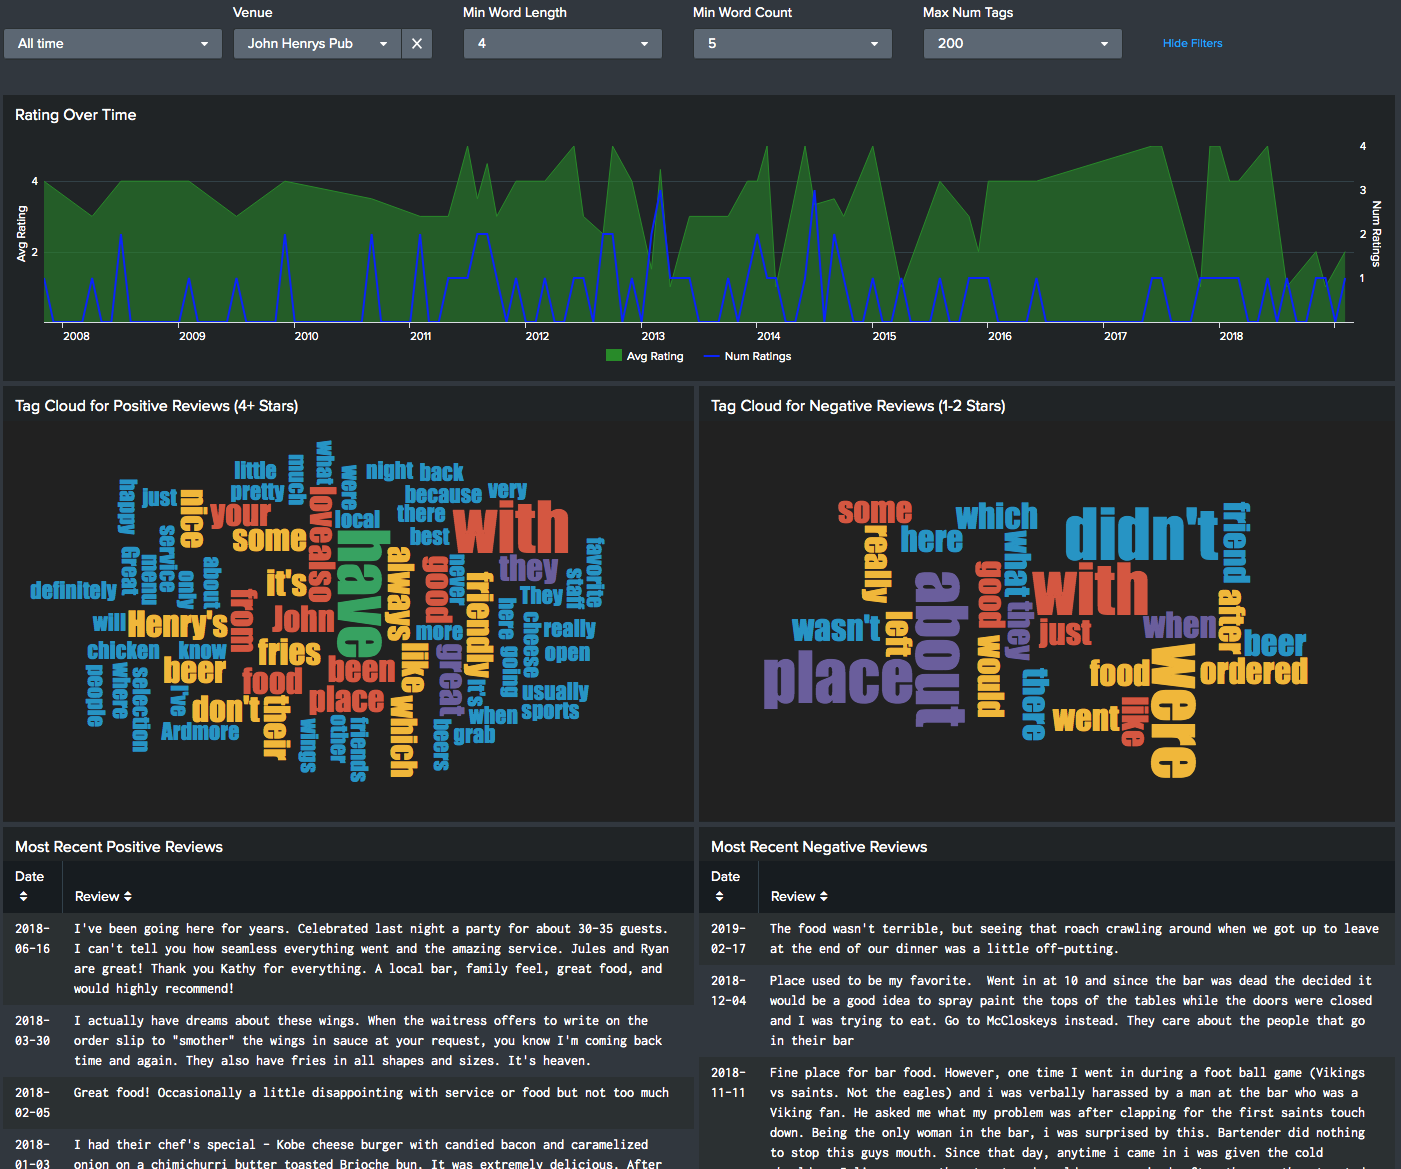Clear the selected venue with the X icon

coord(417,44)
